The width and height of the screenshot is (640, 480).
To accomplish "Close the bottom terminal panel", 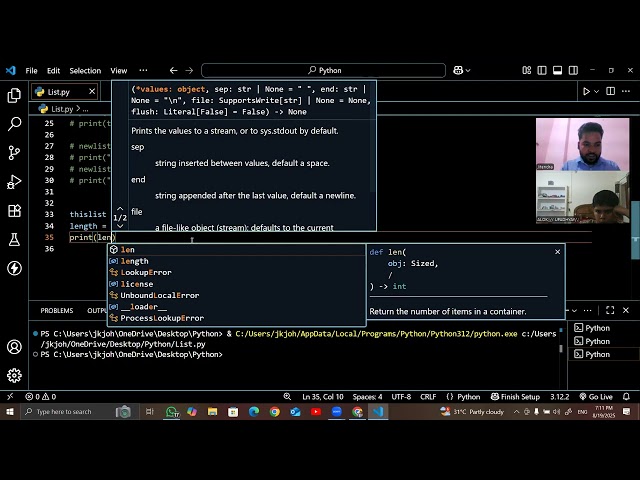I will click(x=626, y=311).
